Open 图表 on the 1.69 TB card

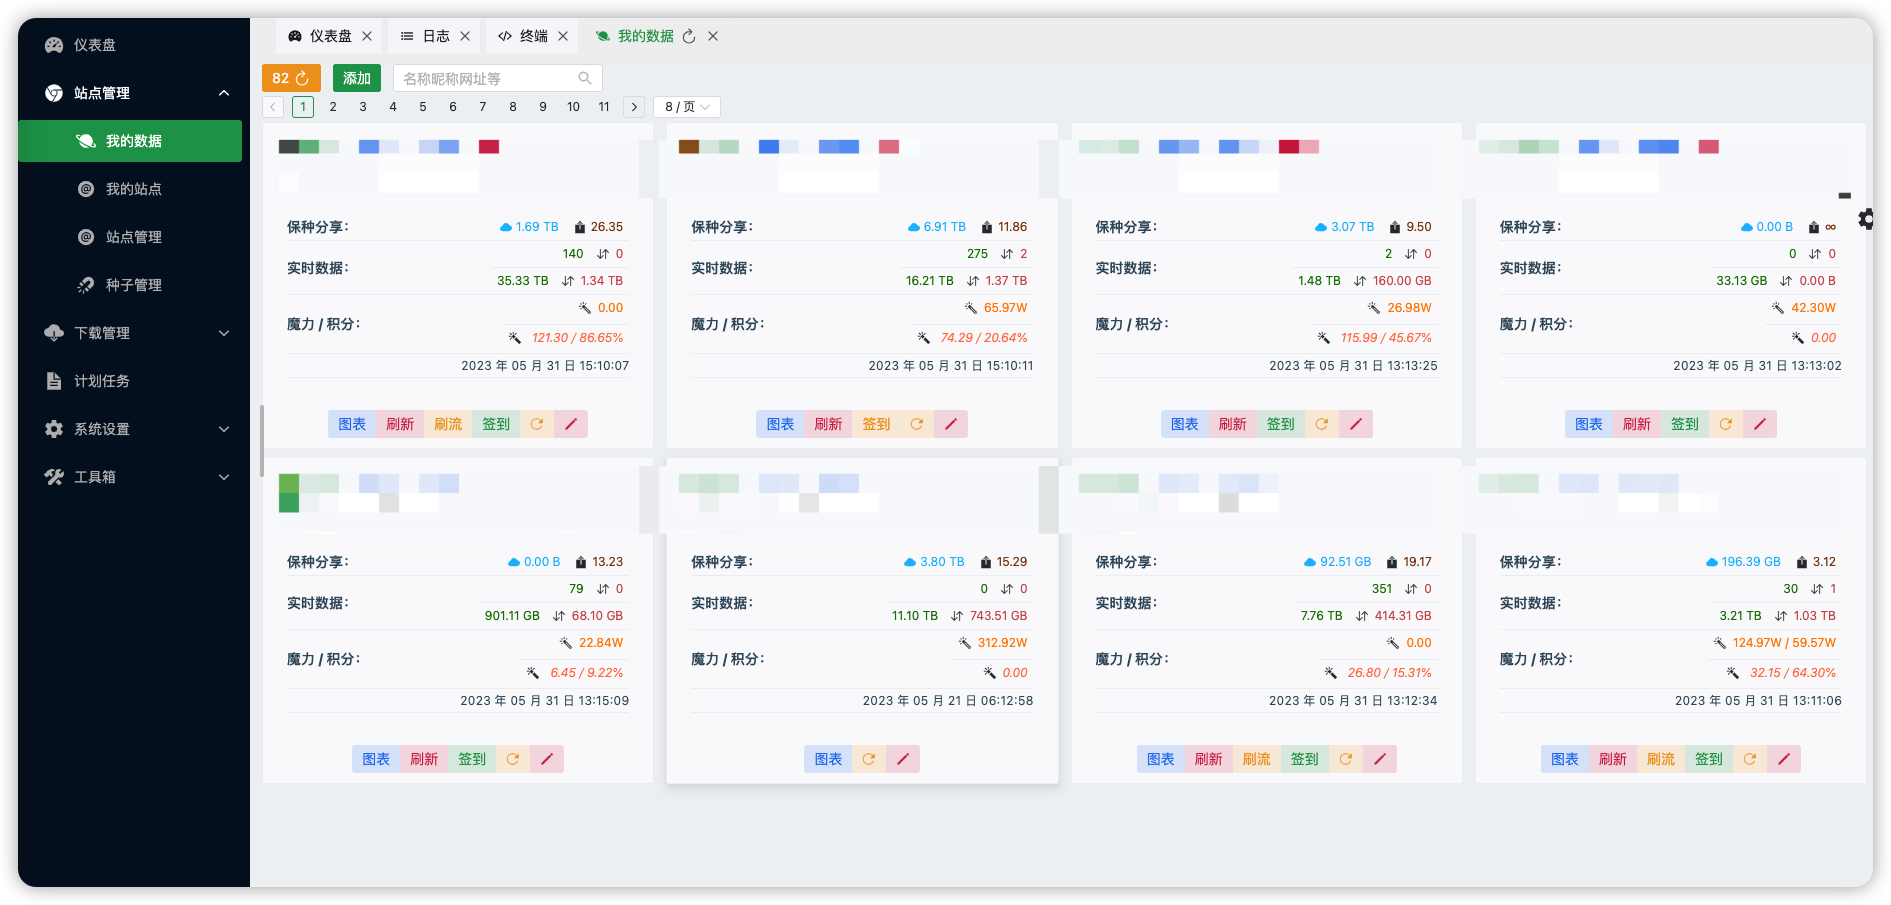tap(352, 424)
